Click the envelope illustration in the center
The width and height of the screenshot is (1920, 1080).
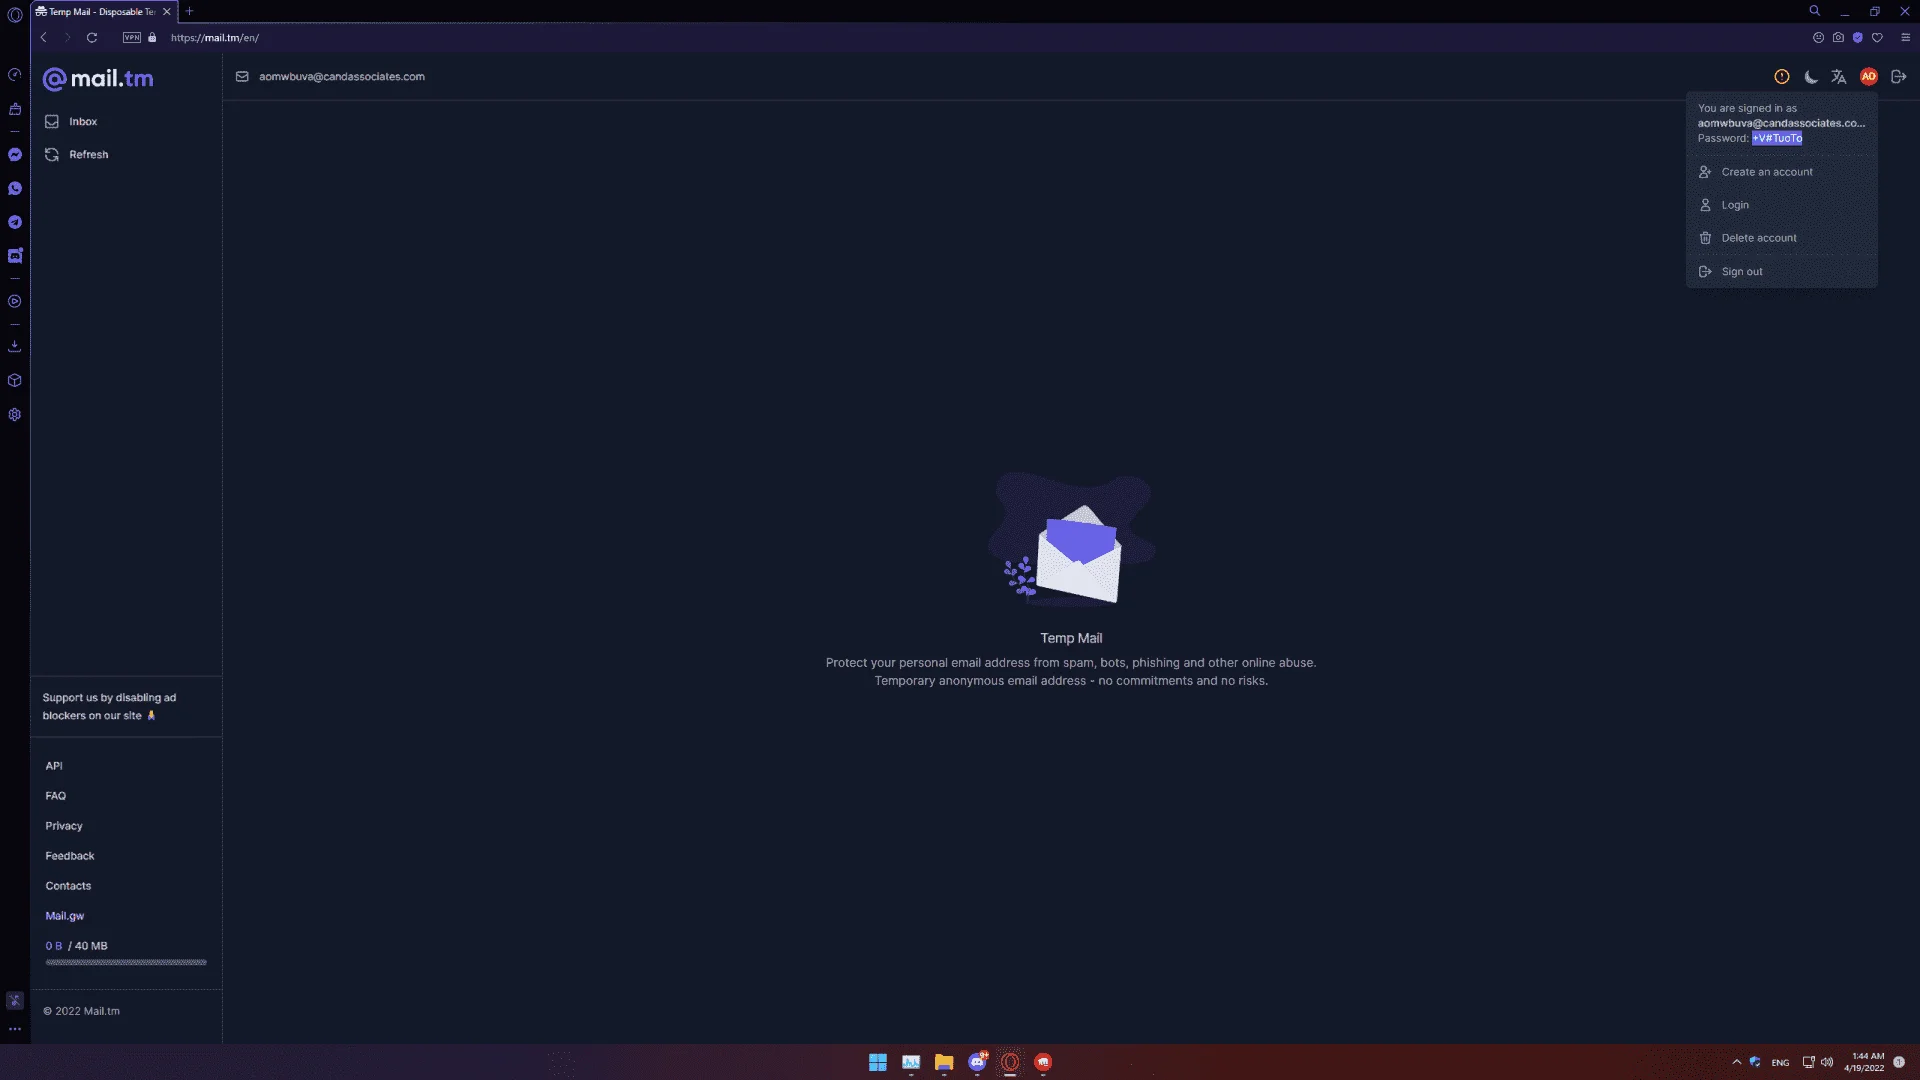(x=1072, y=541)
